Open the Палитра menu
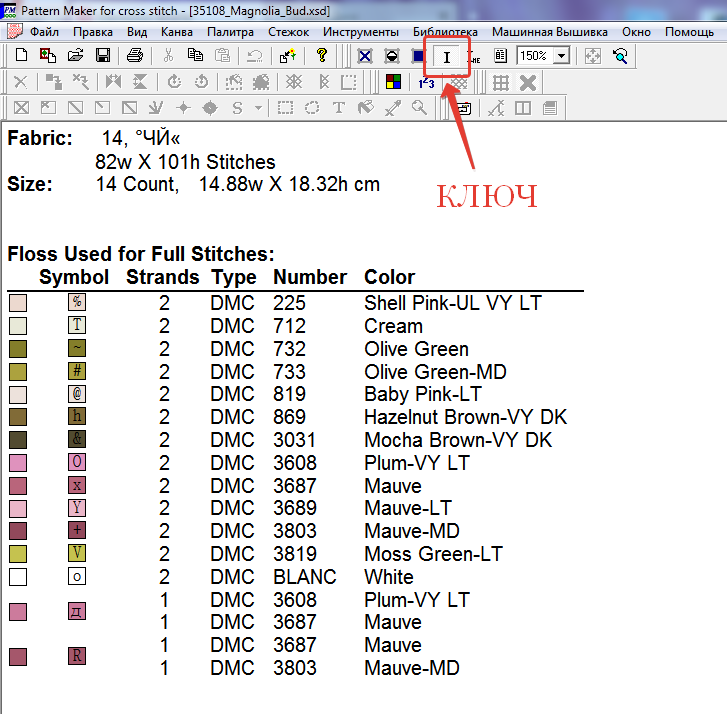 (230, 32)
